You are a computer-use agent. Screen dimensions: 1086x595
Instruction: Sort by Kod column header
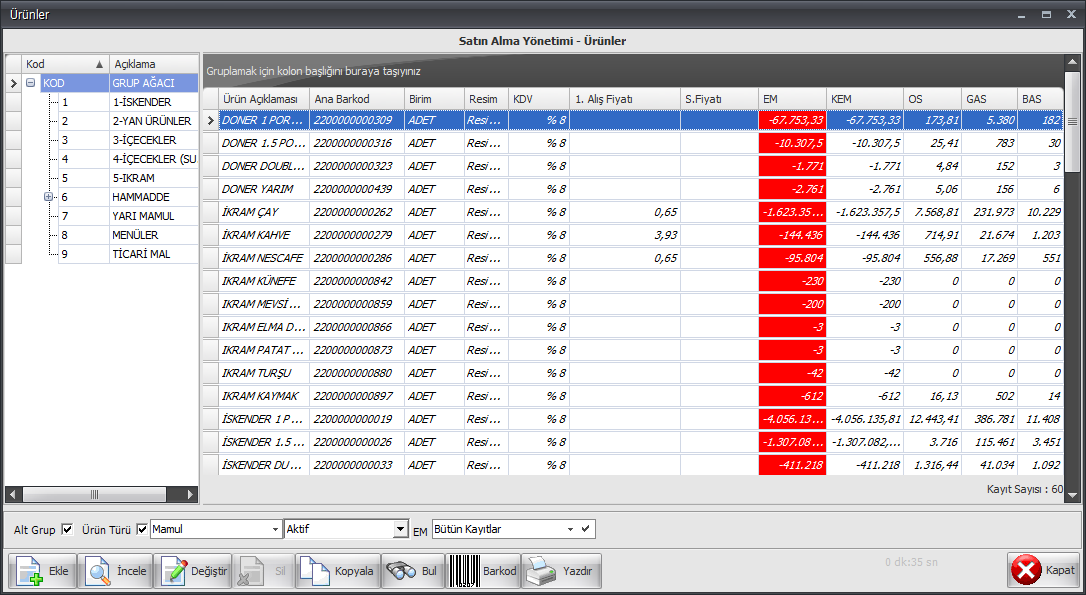[x=65, y=64]
